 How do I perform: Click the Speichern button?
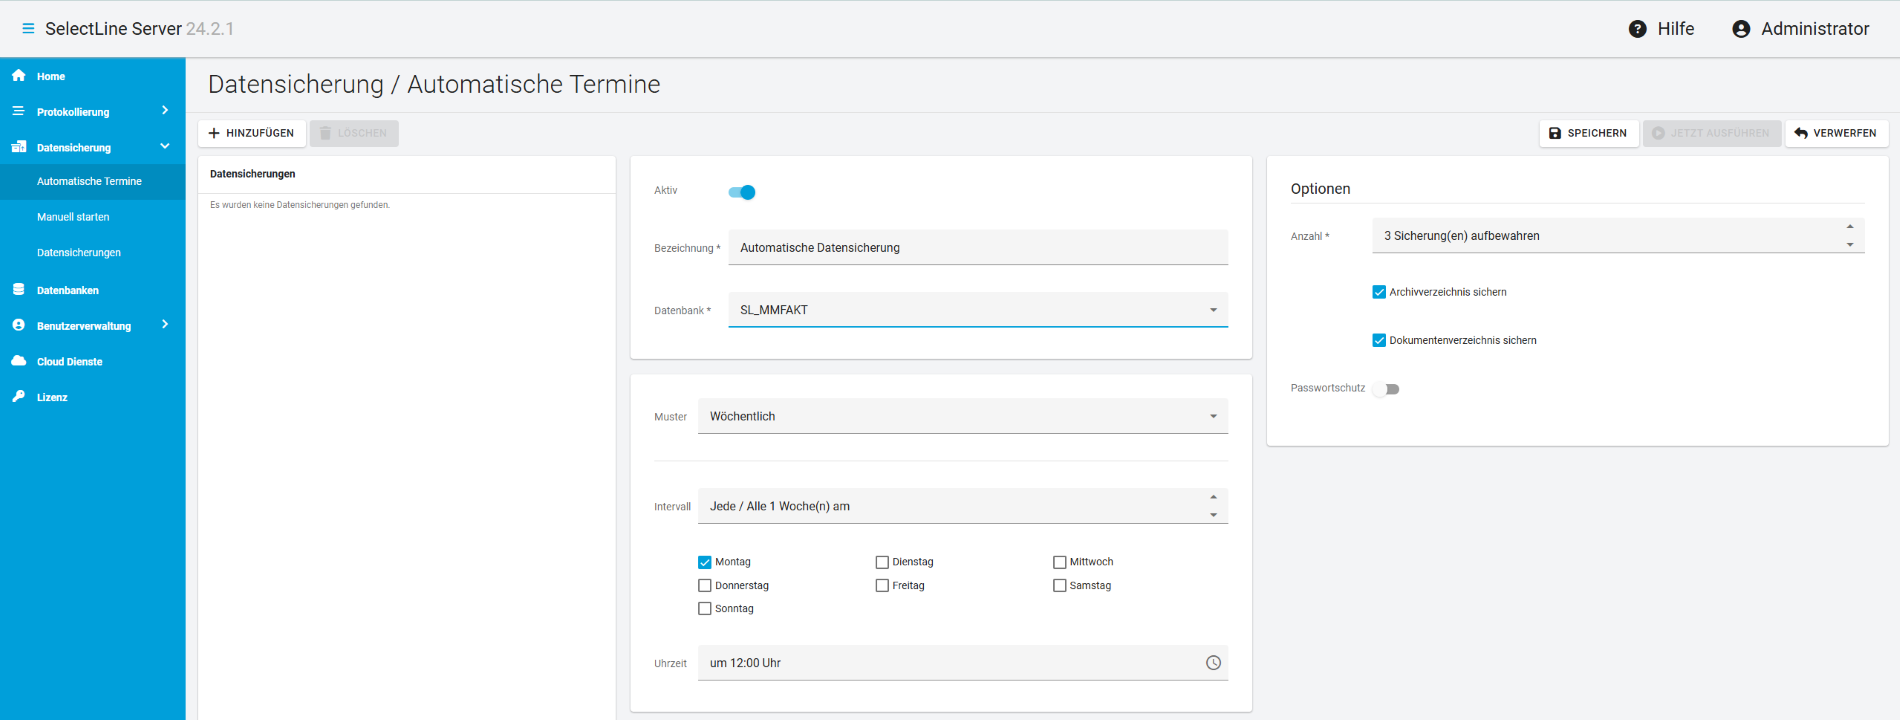click(1589, 133)
